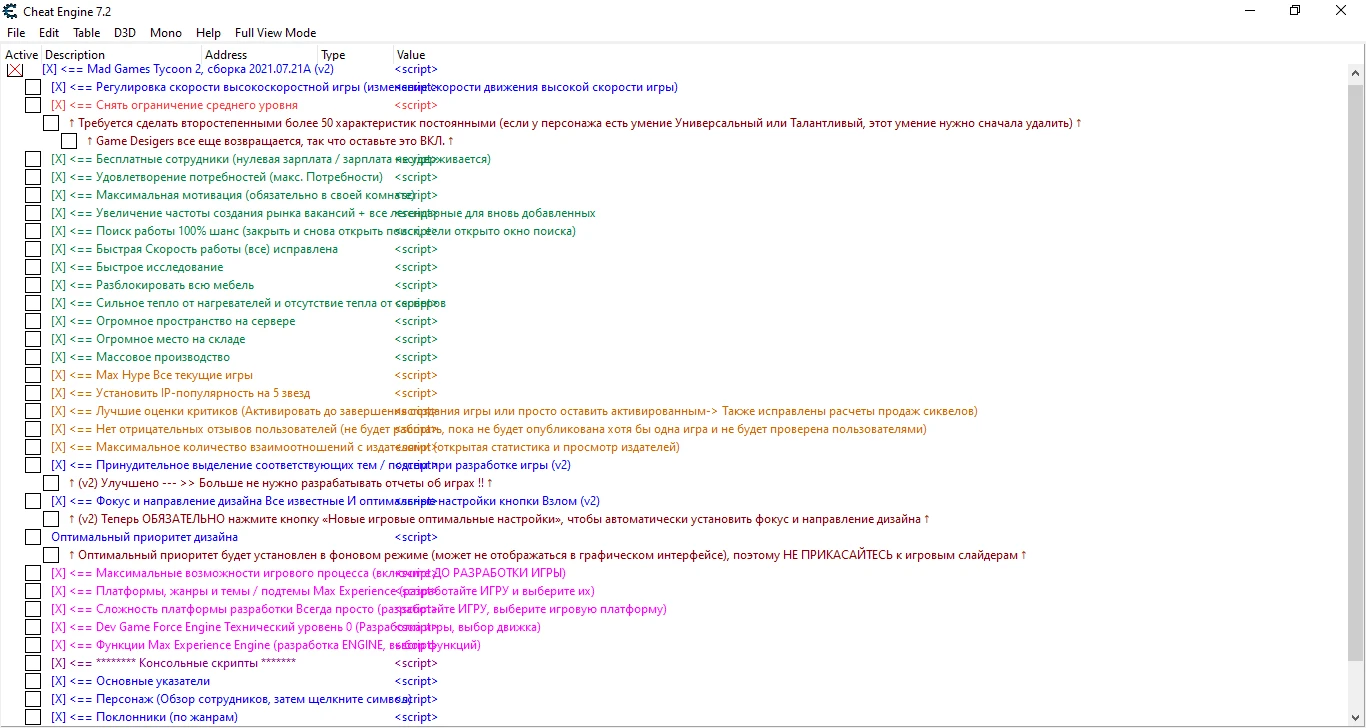
Task: Enable the 'Быстрое исследование' checkbox
Action: pos(33,268)
